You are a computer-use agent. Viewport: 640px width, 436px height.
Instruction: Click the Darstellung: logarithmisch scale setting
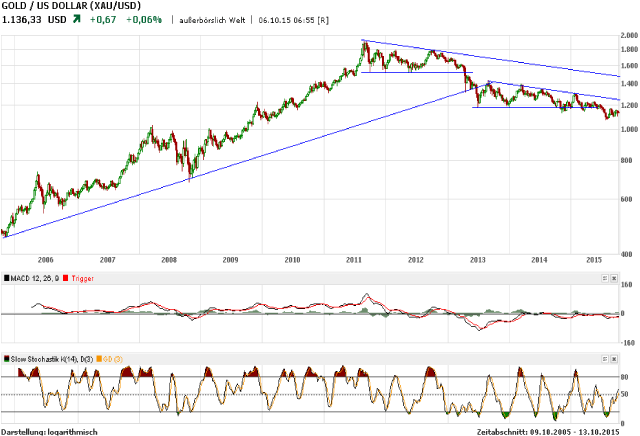coord(50,430)
